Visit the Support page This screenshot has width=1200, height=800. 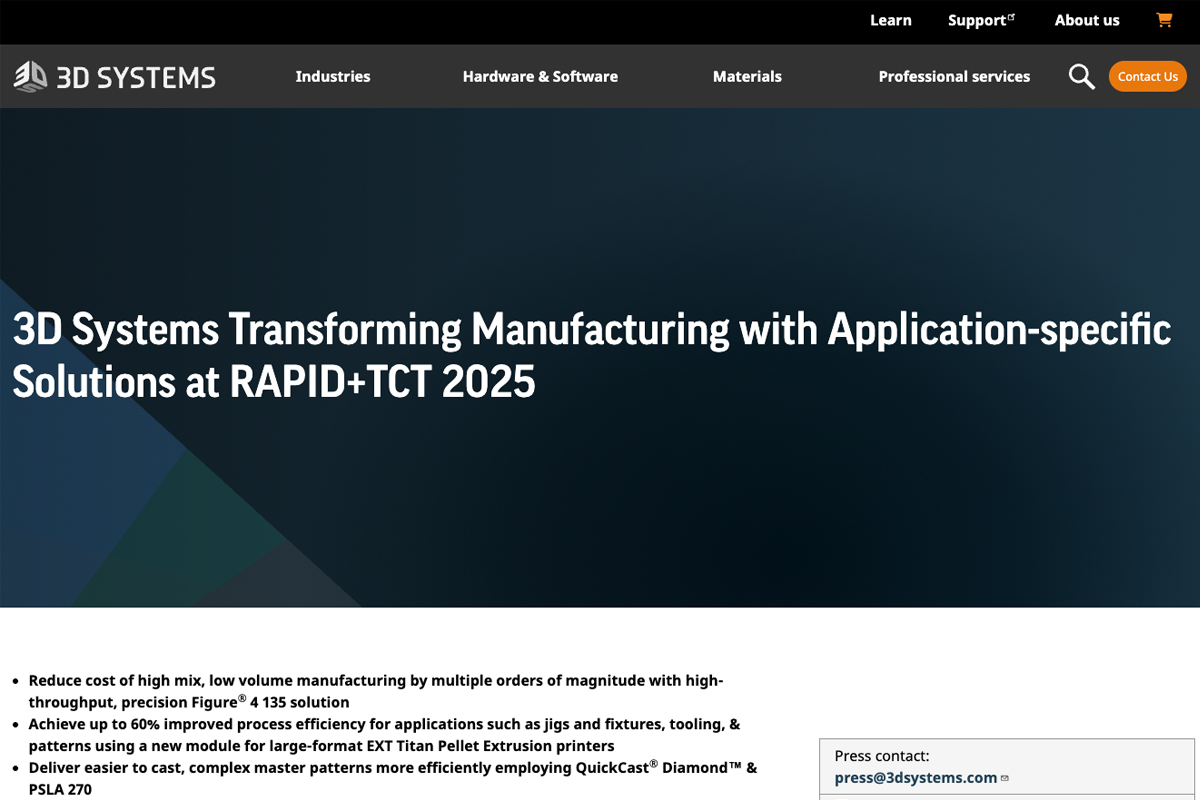point(981,20)
